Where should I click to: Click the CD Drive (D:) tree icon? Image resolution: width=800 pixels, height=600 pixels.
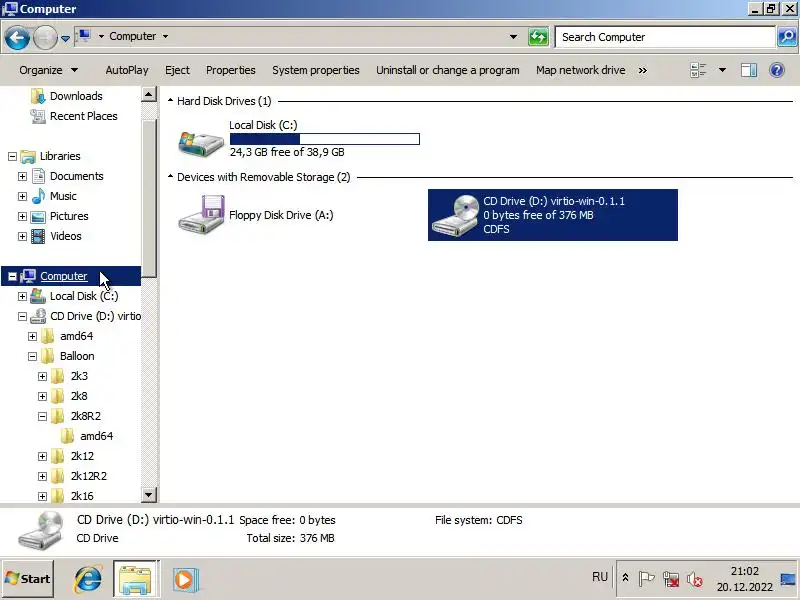click(38, 316)
